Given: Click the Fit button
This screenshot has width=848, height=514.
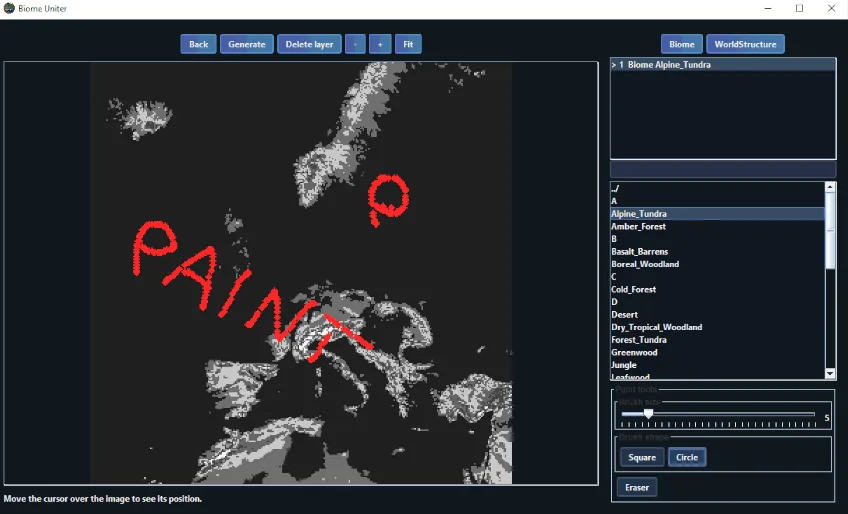Looking at the screenshot, I should pyautogui.click(x=408, y=44).
